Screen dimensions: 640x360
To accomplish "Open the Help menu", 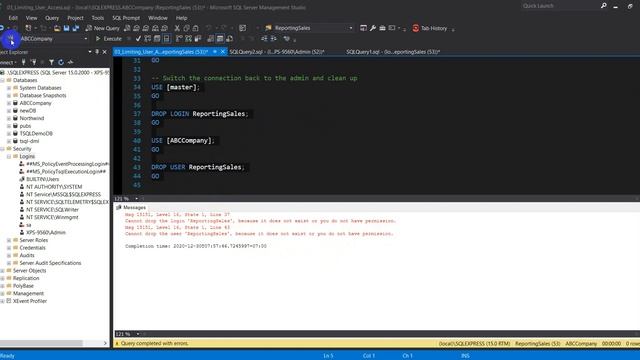I will [x=181, y=18].
